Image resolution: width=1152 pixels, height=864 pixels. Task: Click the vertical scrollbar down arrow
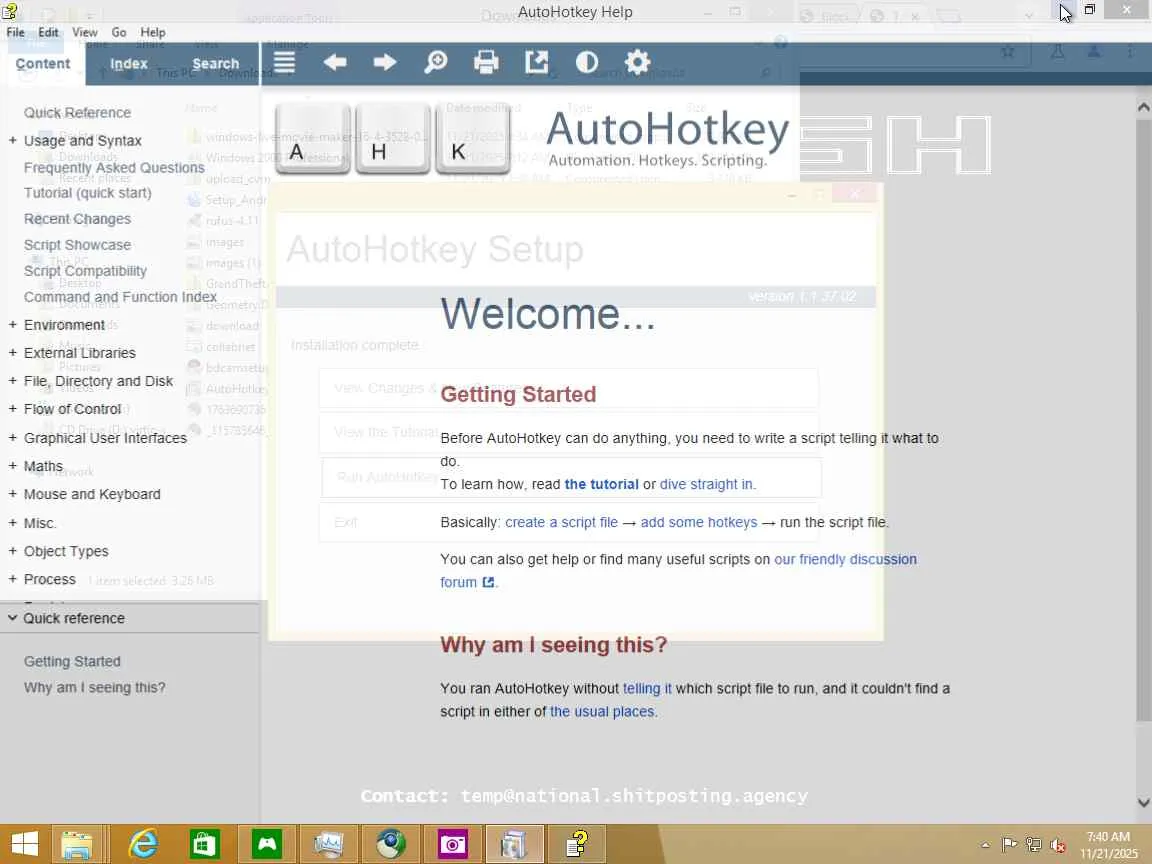(x=1143, y=802)
